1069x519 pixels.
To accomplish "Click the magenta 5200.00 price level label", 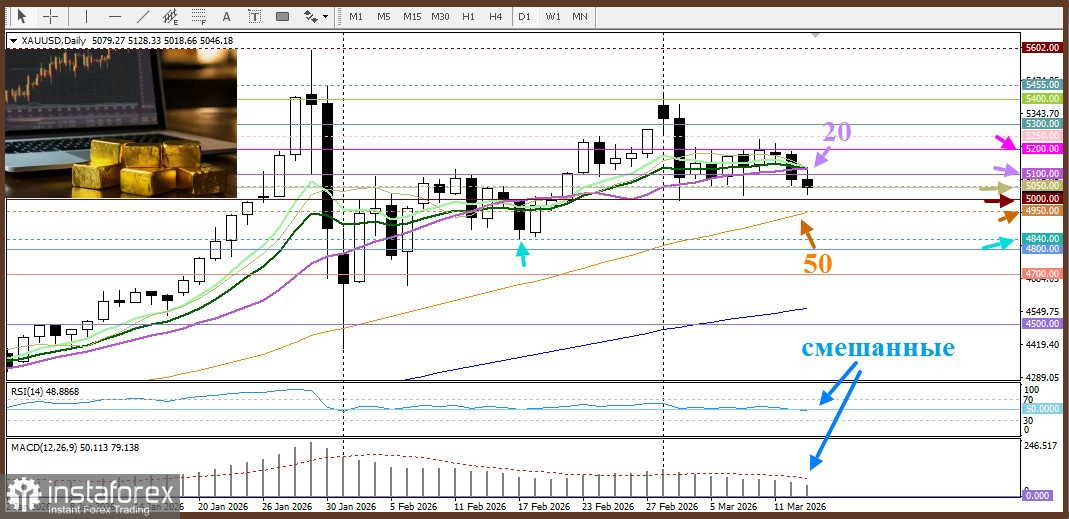I will (1041, 148).
